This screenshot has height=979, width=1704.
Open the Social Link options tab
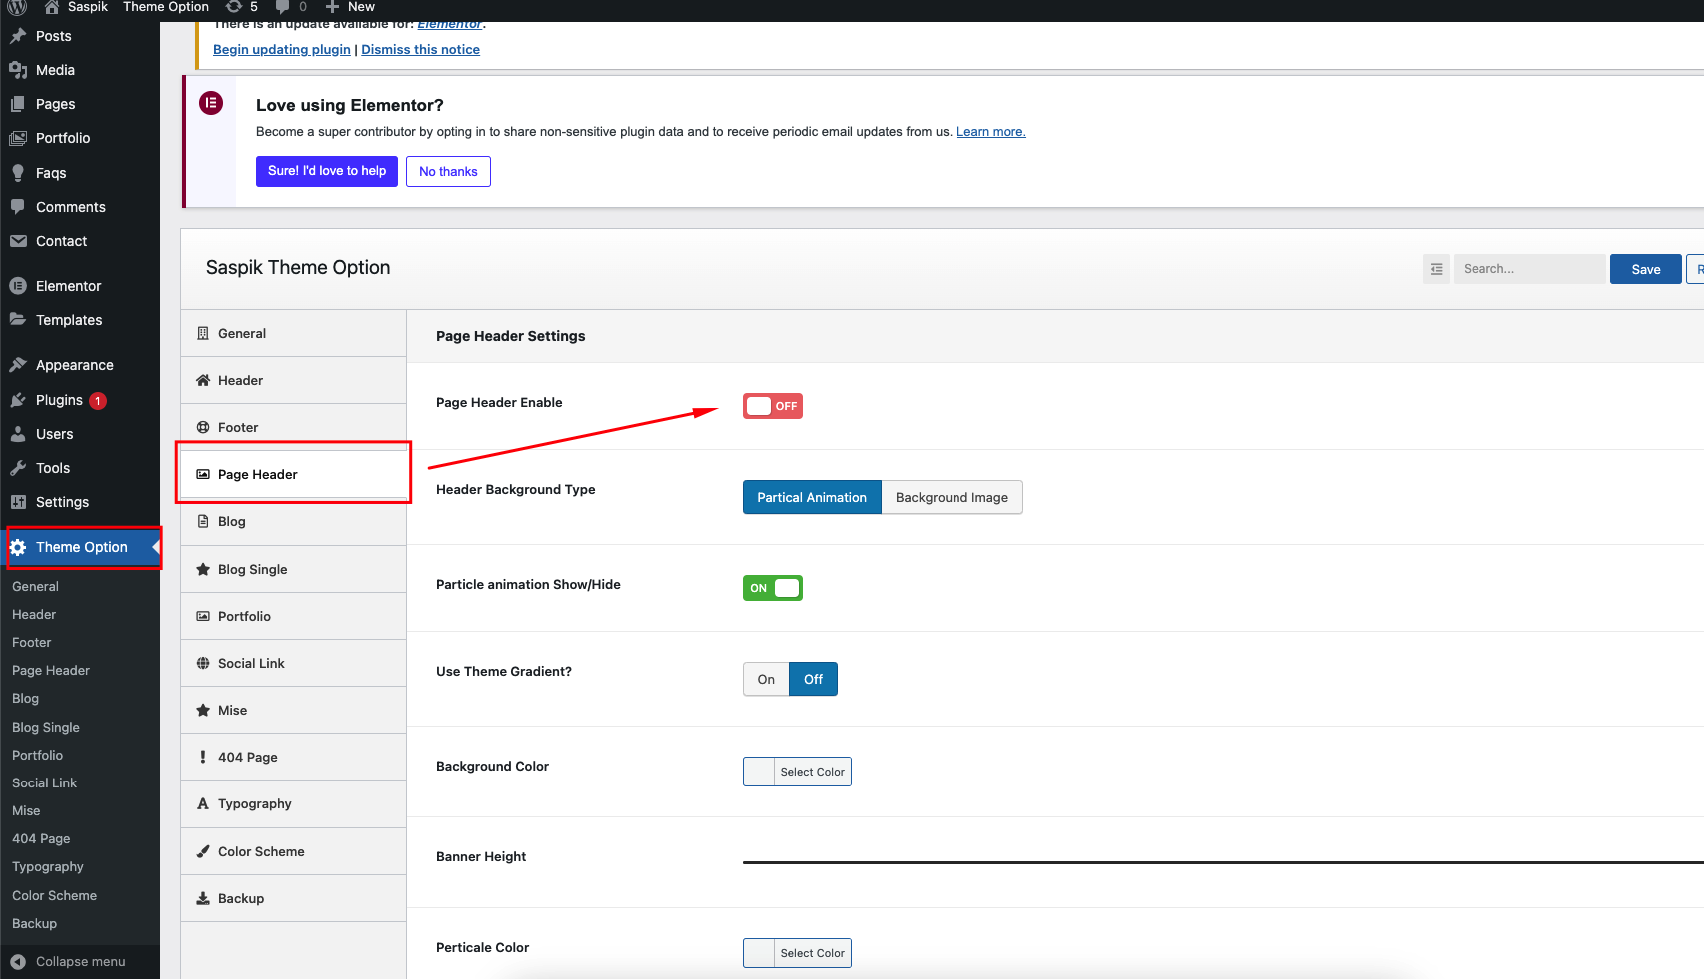click(x=293, y=663)
